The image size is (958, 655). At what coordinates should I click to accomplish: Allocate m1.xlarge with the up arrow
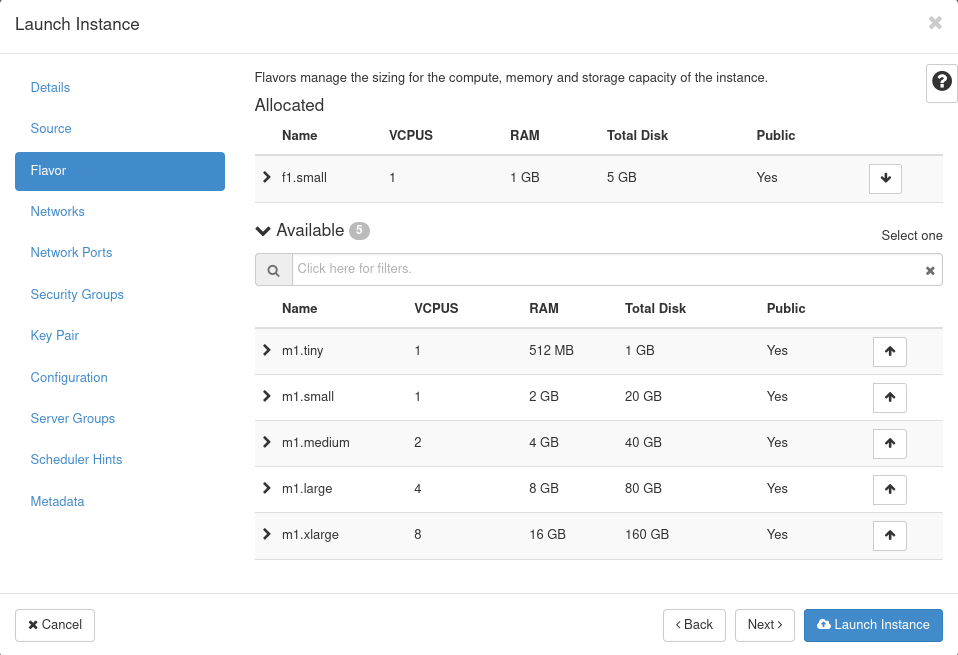tap(890, 535)
